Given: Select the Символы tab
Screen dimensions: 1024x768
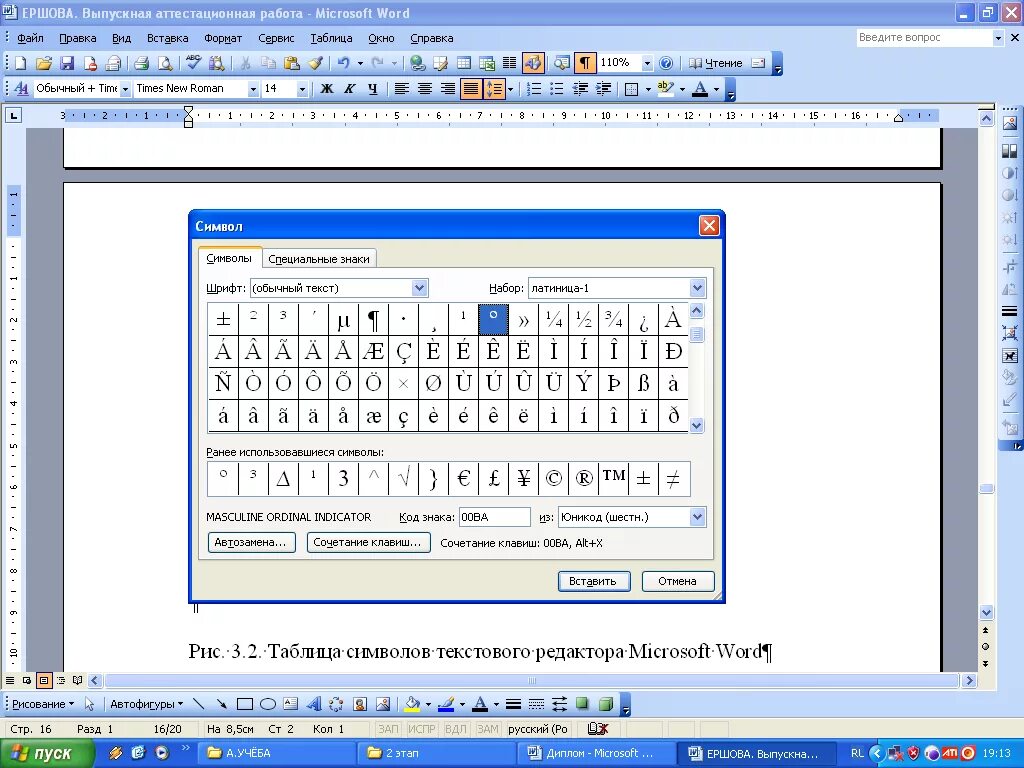Looking at the screenshot, I should tap(229, 258).
